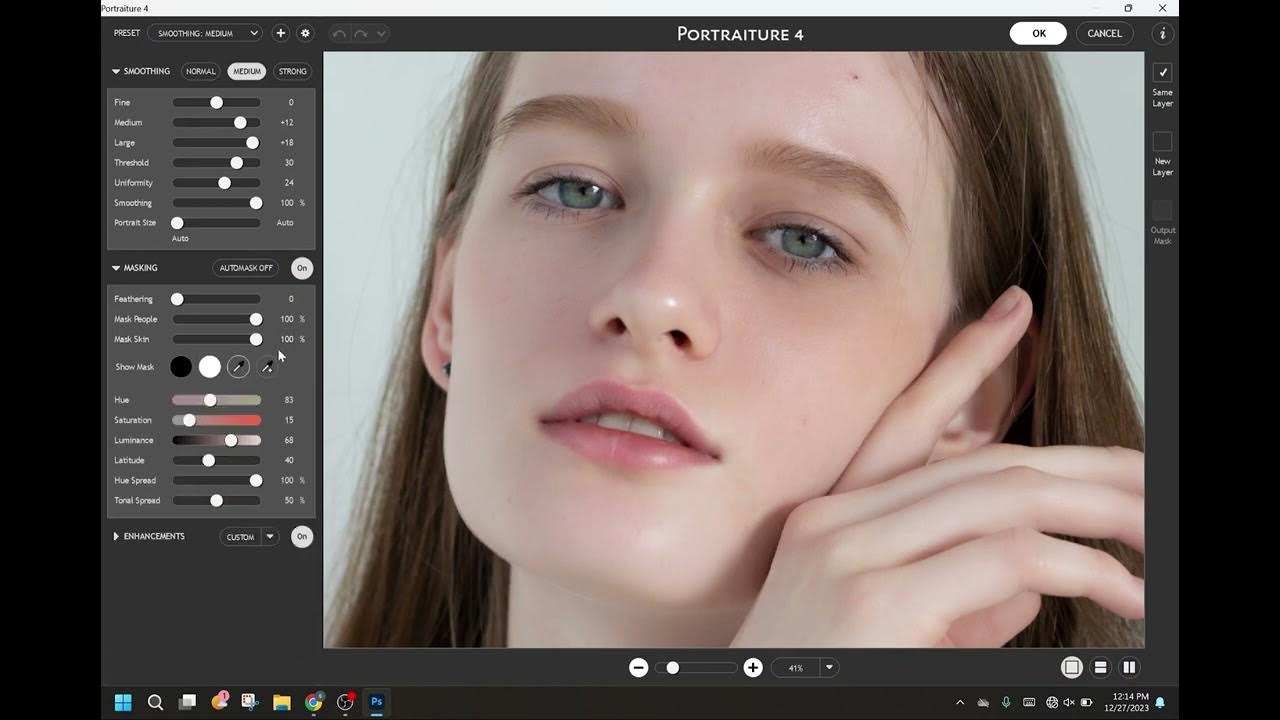
Task: Switch to horizontal split preview icon
Action: tap(1100, 668)
